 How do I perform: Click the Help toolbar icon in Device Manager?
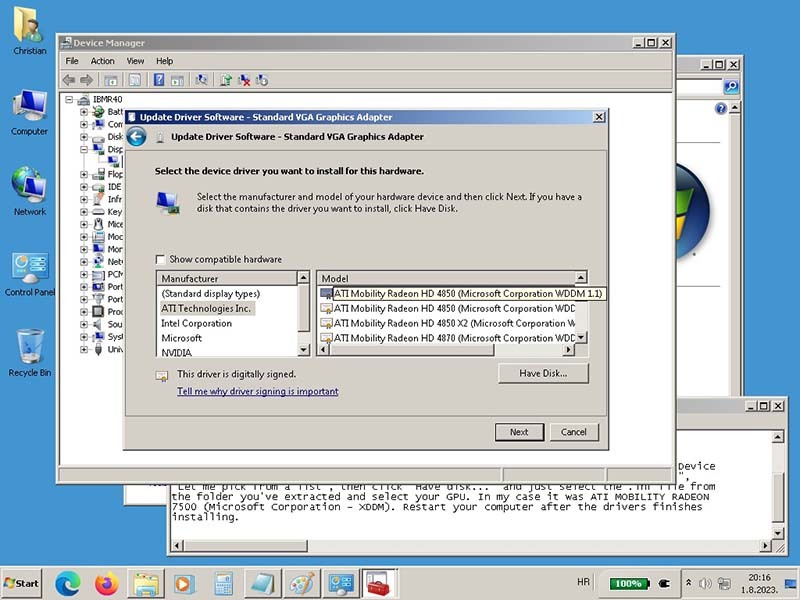tap(159, 80)
